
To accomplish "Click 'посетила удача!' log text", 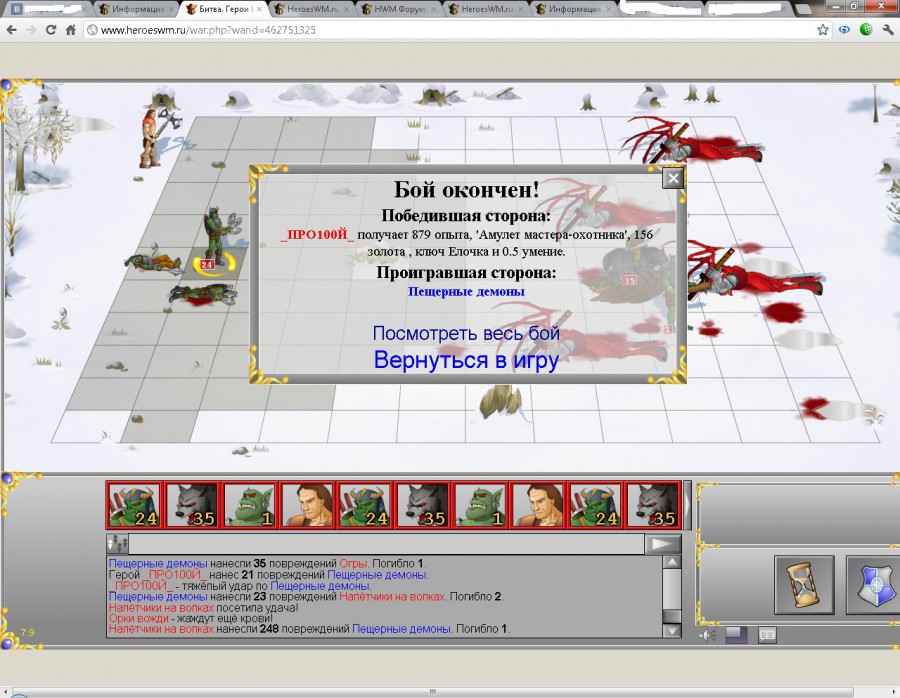I will pos(258,607).
